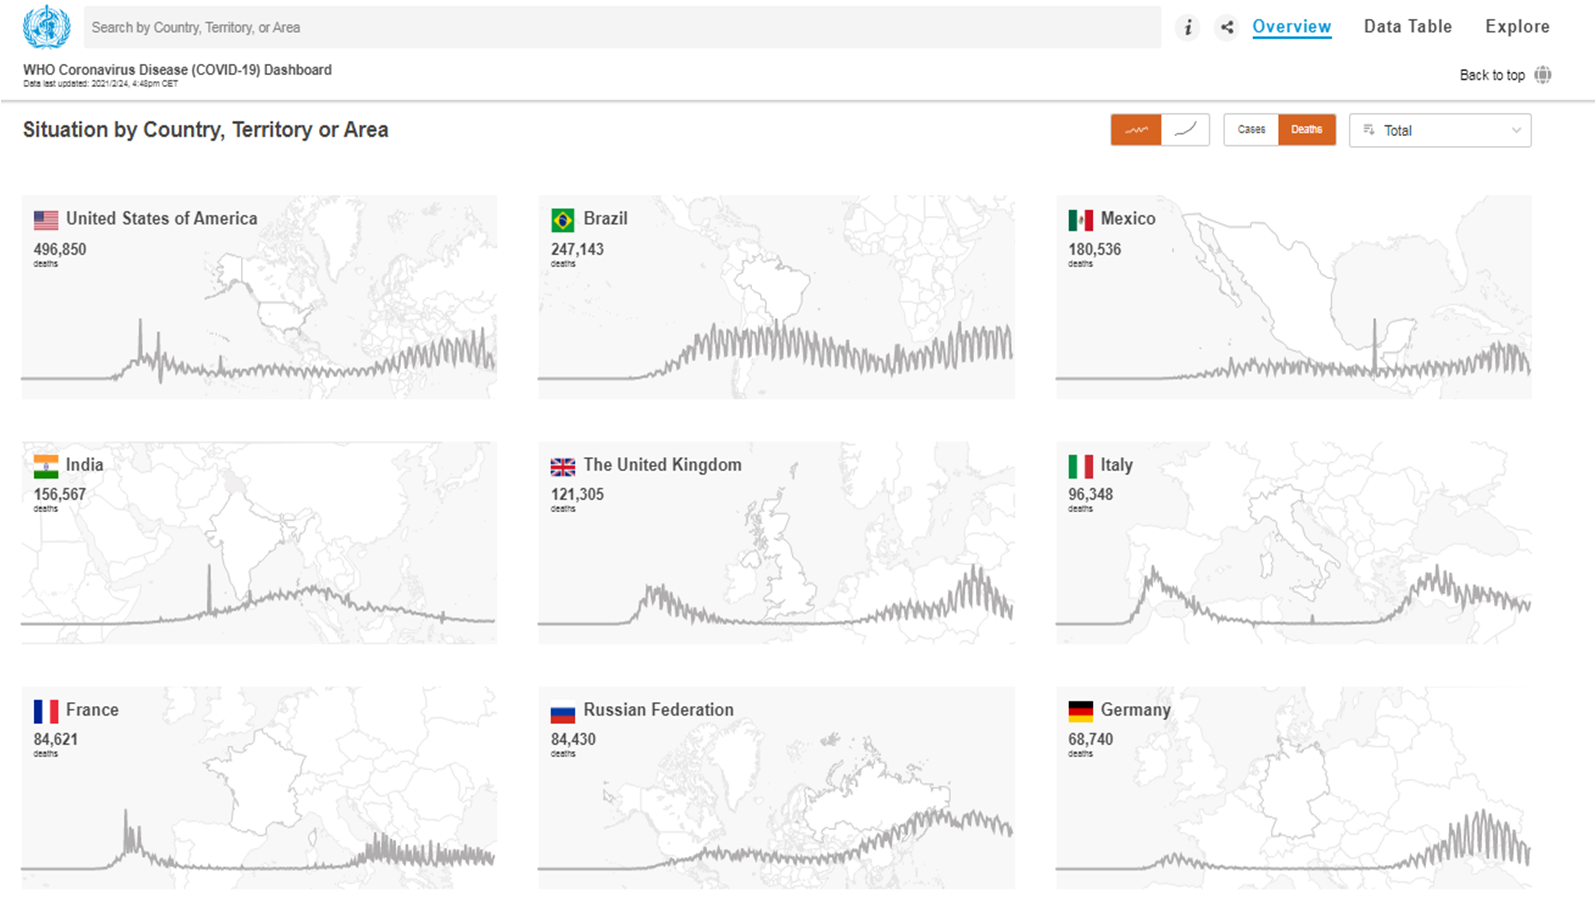Switch to cumulative curve chart view

1185,130
